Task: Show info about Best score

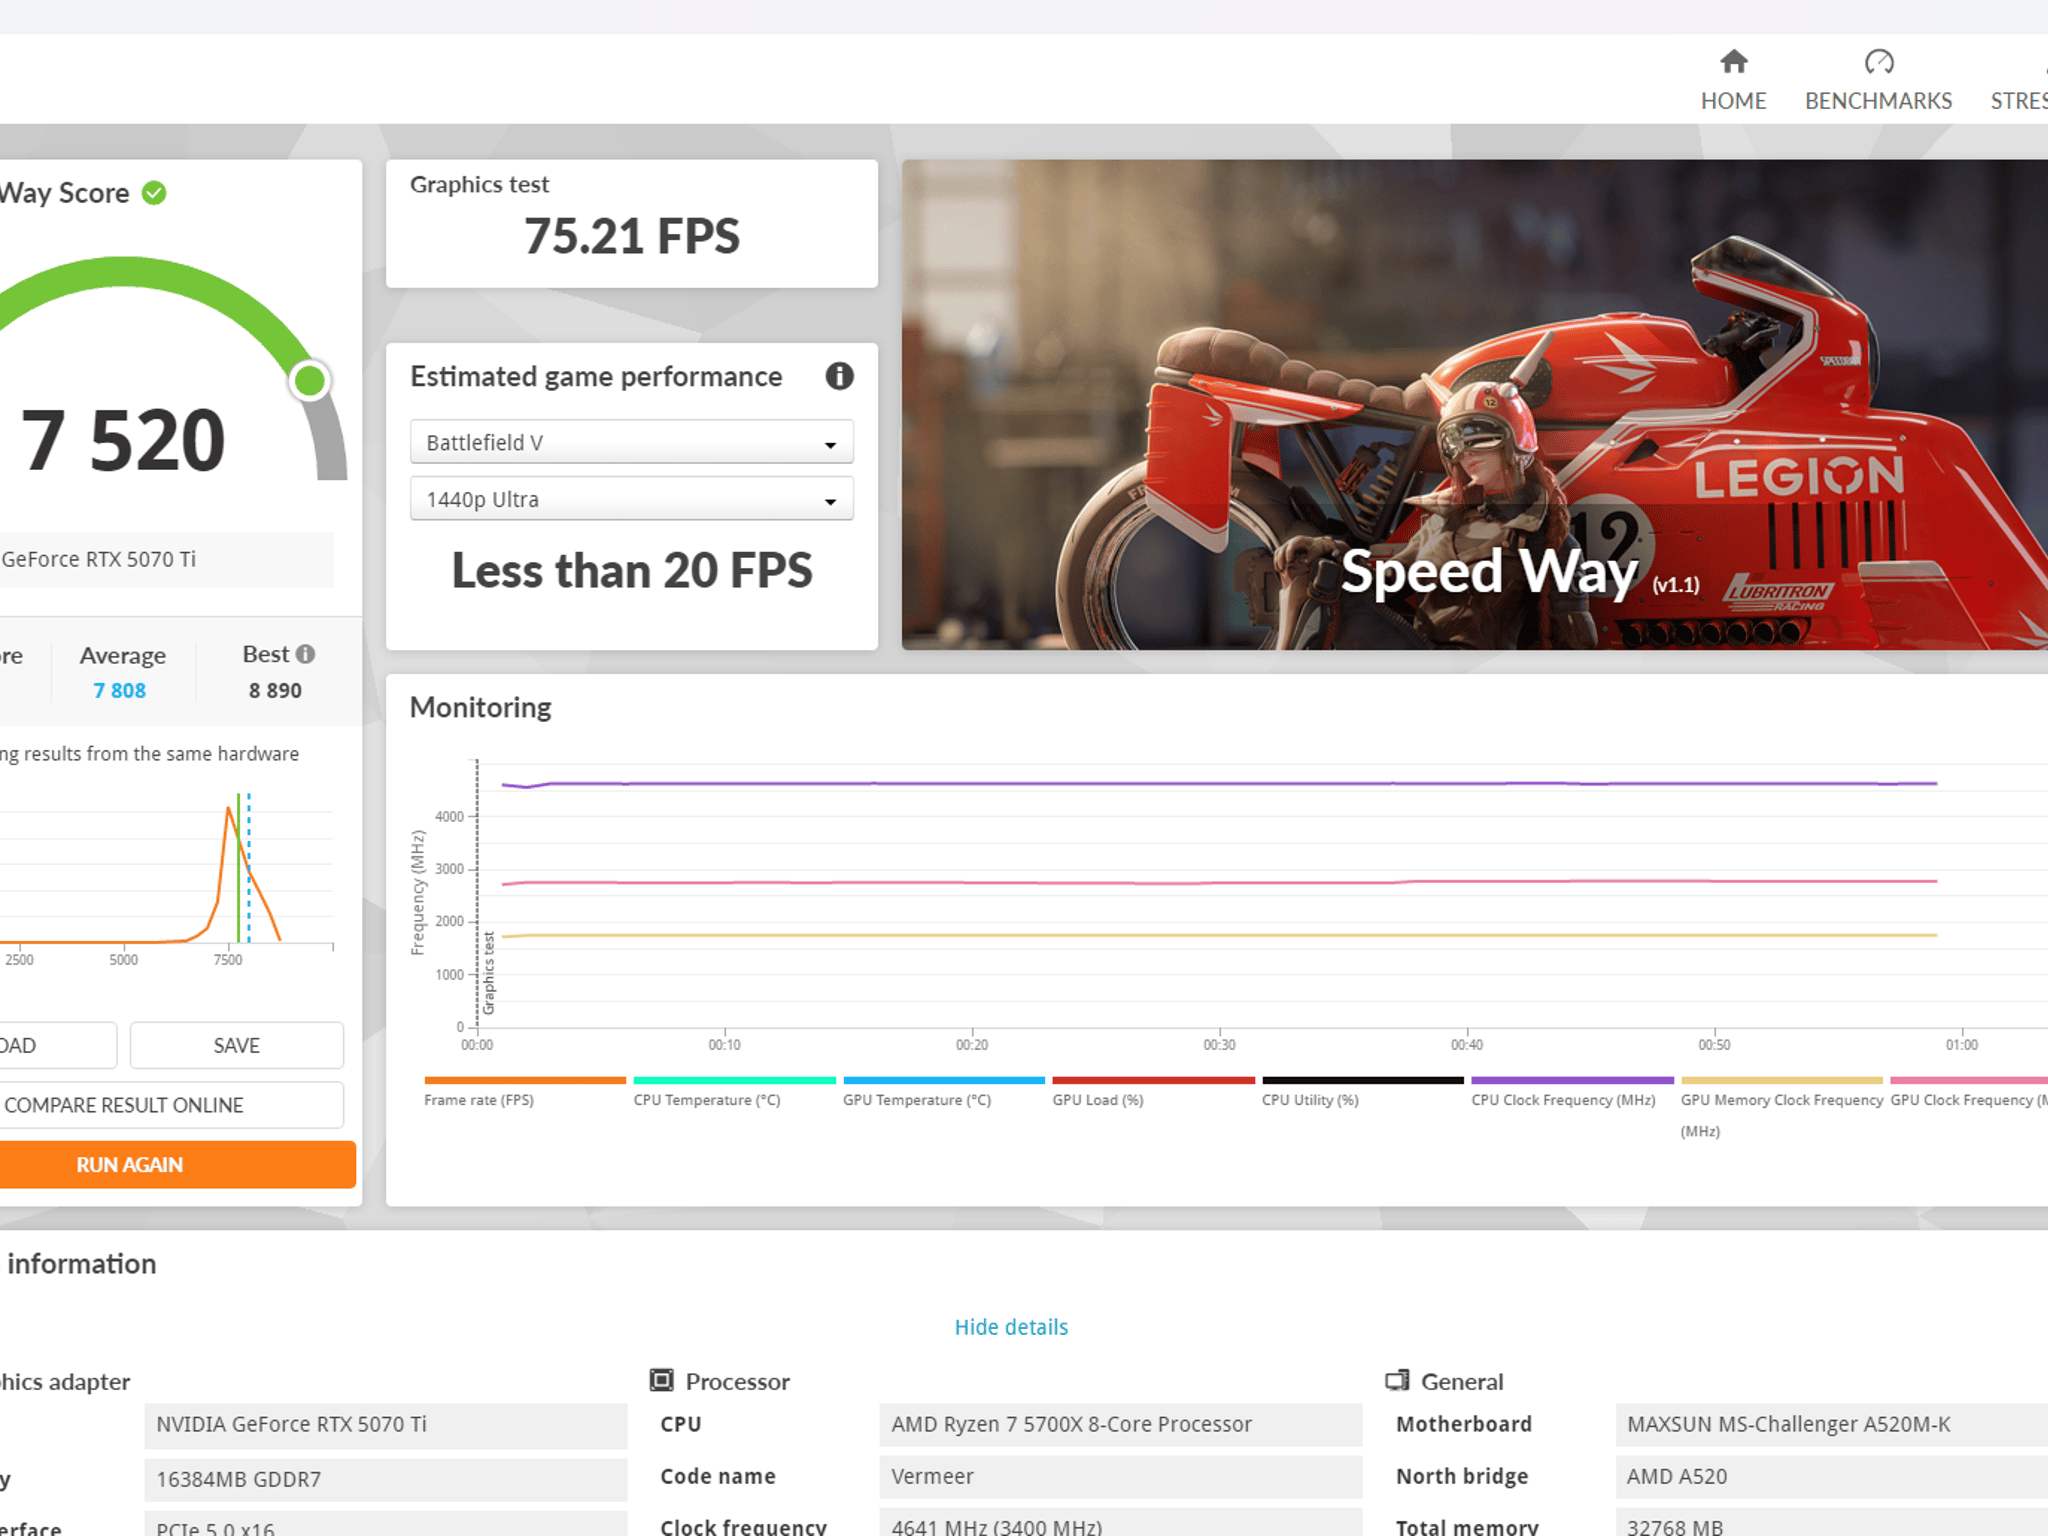Action: click(x=306, y=654)
